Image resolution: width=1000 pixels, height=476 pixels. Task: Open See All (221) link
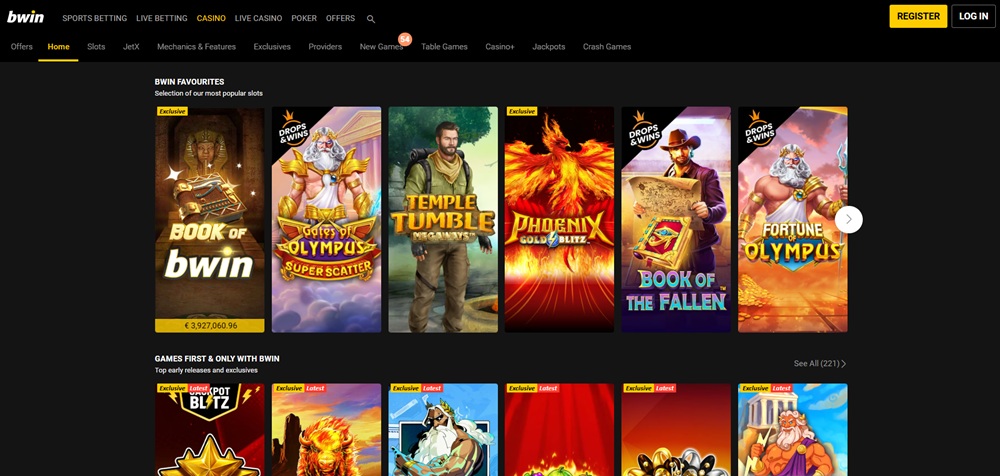point(820,364)
